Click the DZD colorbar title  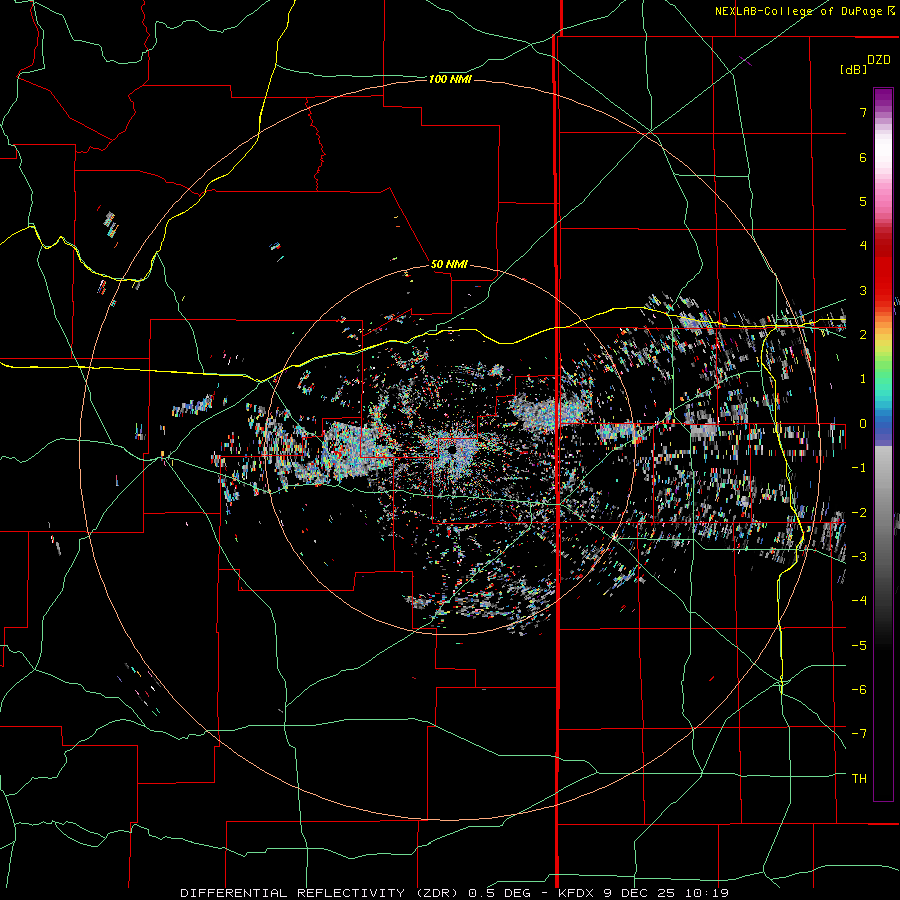[x=879, y=60]
